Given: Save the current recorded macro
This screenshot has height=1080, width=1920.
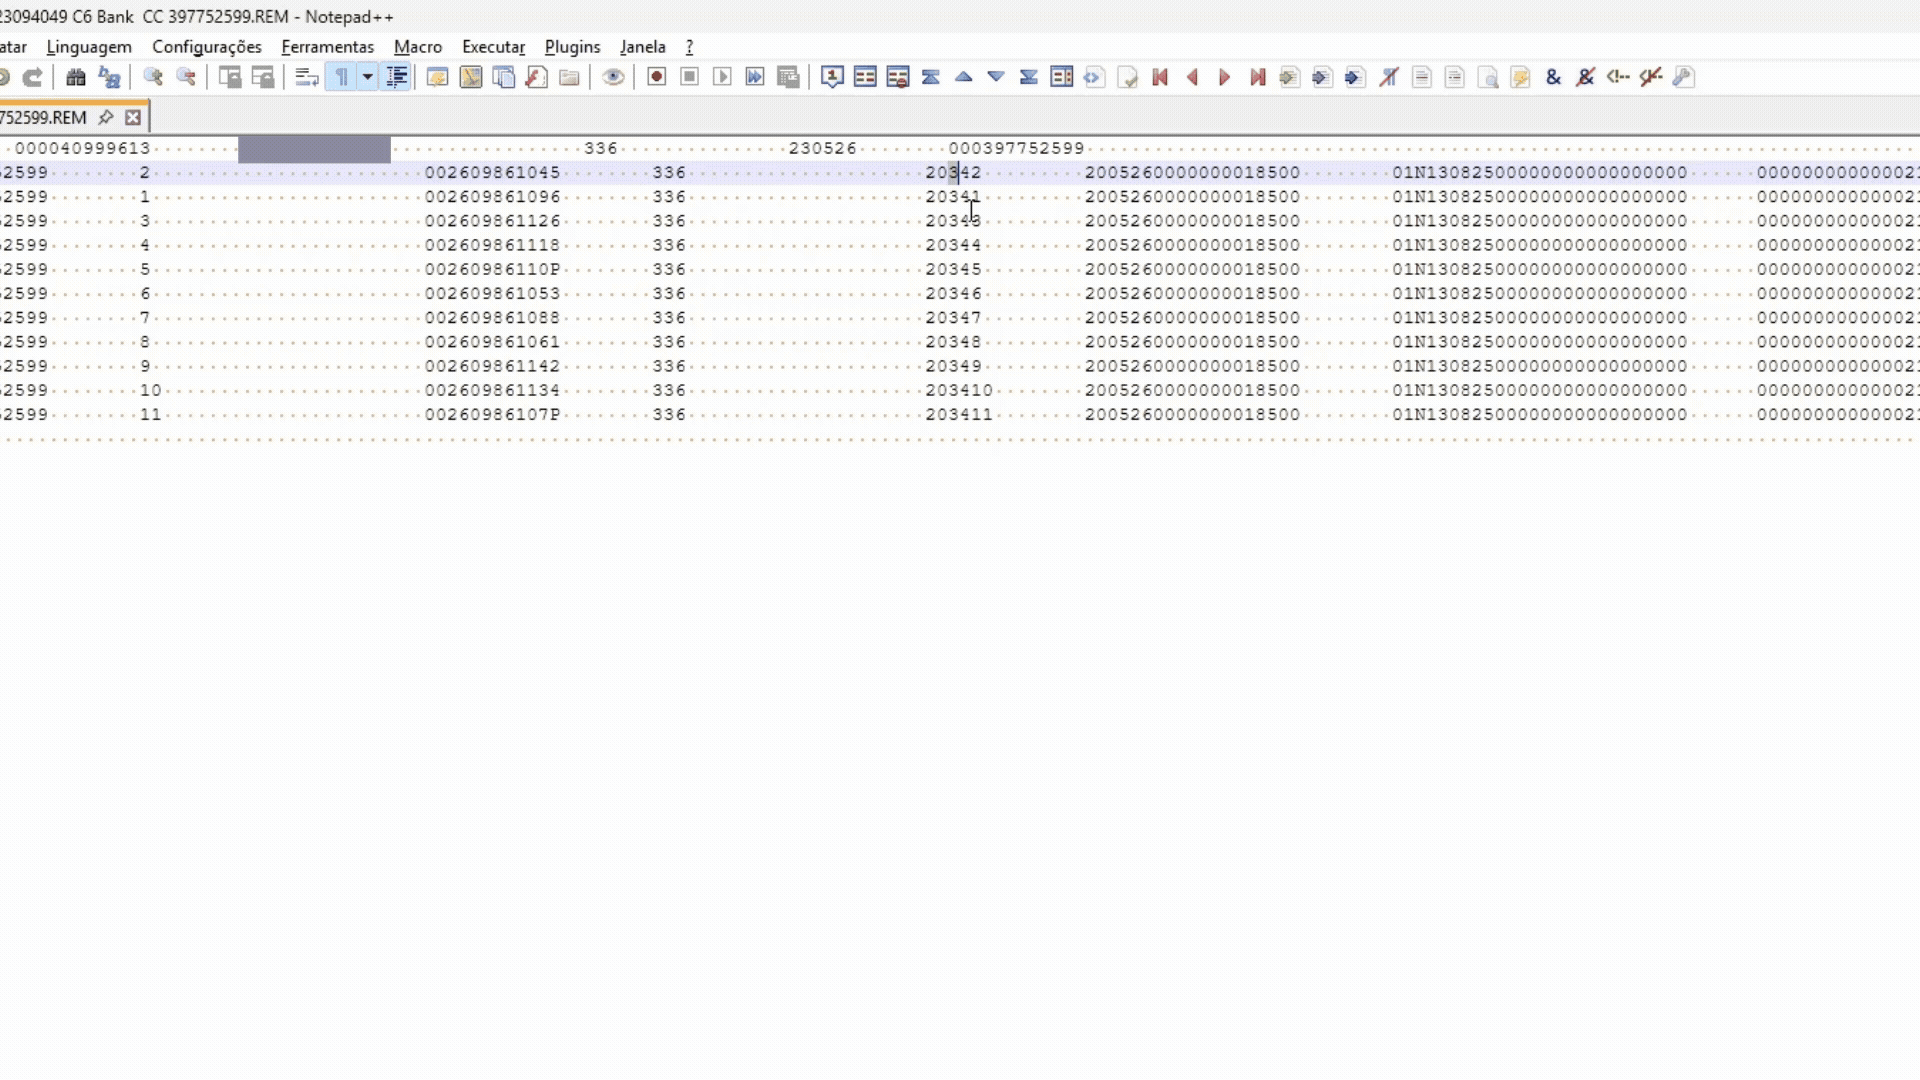Looking at the screenshot, I should [x=789, y=77].
